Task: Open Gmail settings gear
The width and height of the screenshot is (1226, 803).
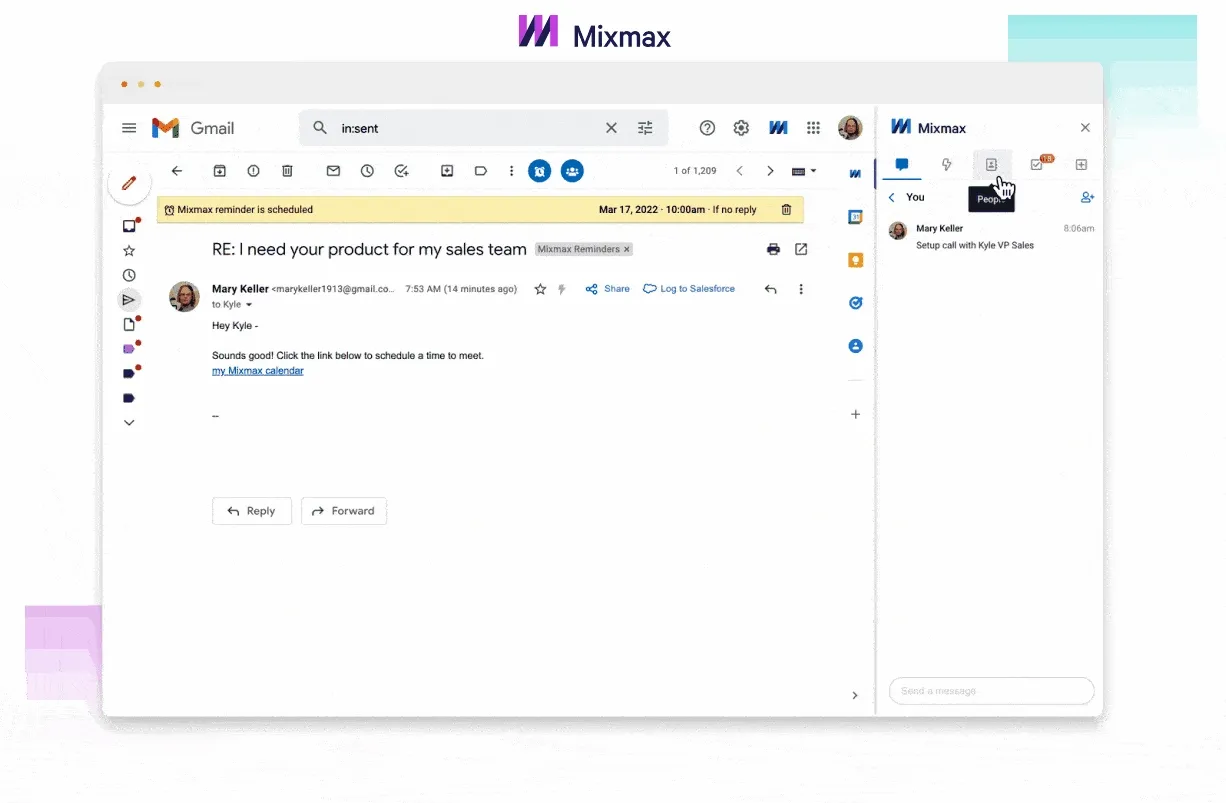Action: click(x=741, y=128)
